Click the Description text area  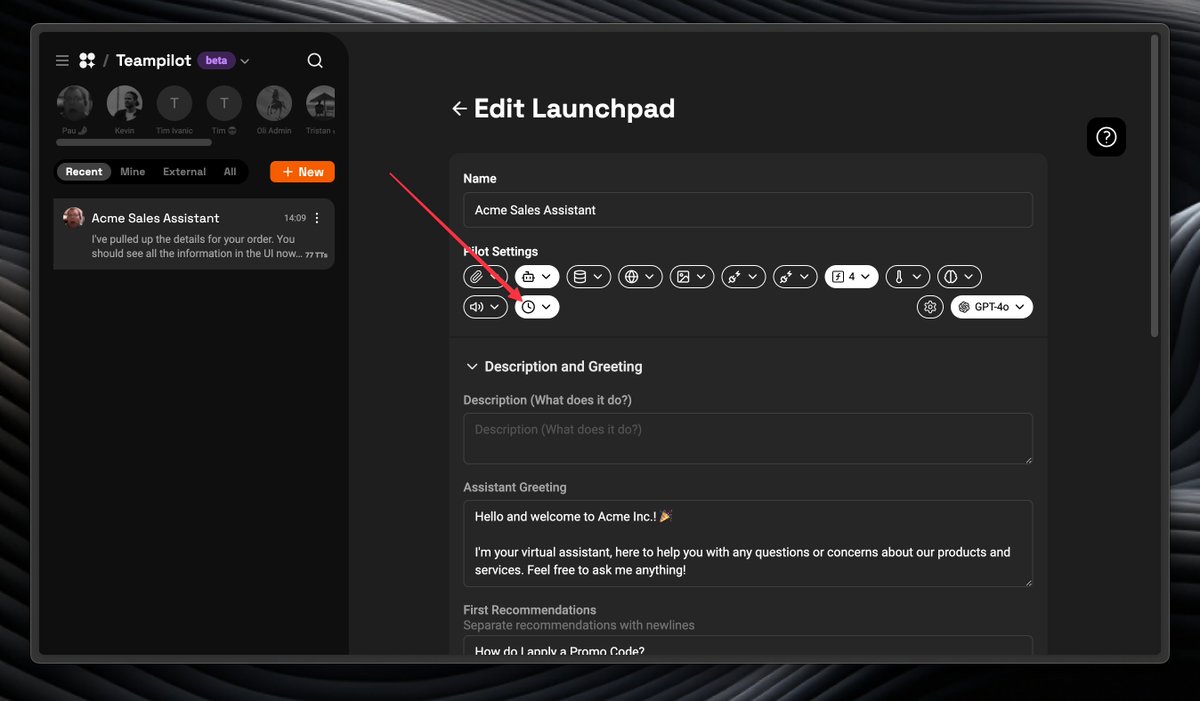(748, 438)
